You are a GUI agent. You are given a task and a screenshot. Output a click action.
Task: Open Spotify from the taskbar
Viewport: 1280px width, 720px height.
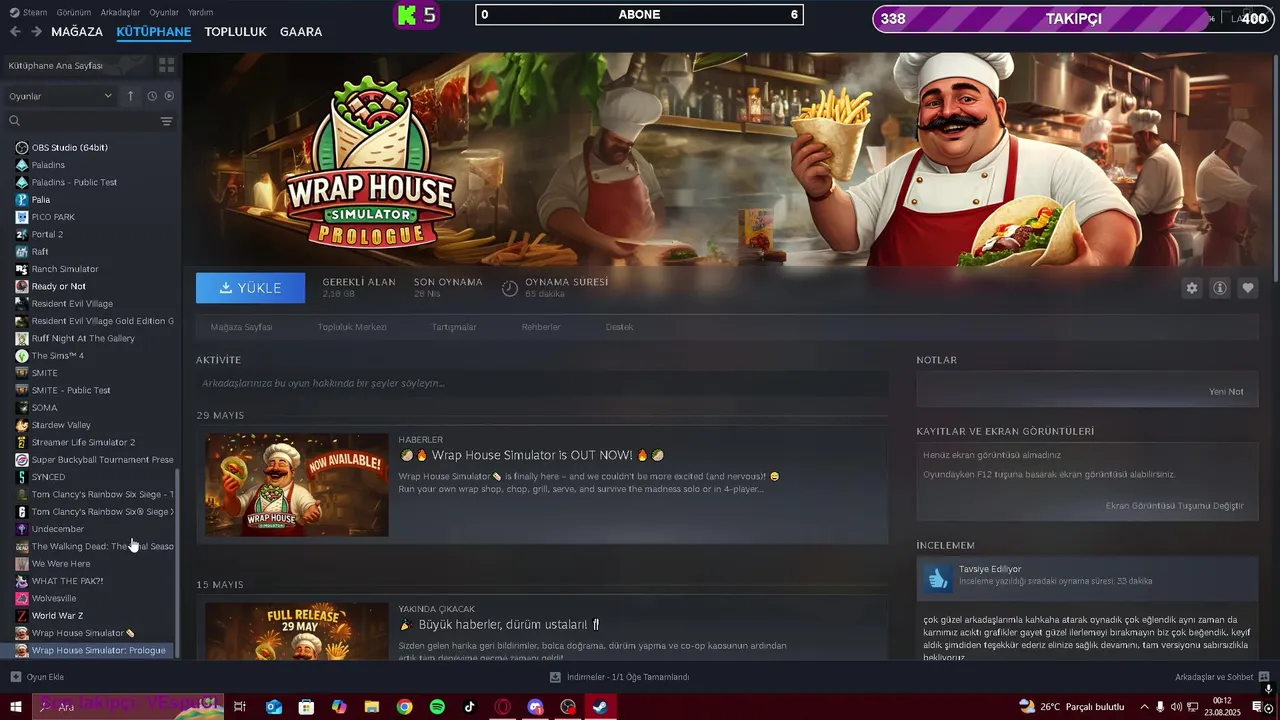437,707
